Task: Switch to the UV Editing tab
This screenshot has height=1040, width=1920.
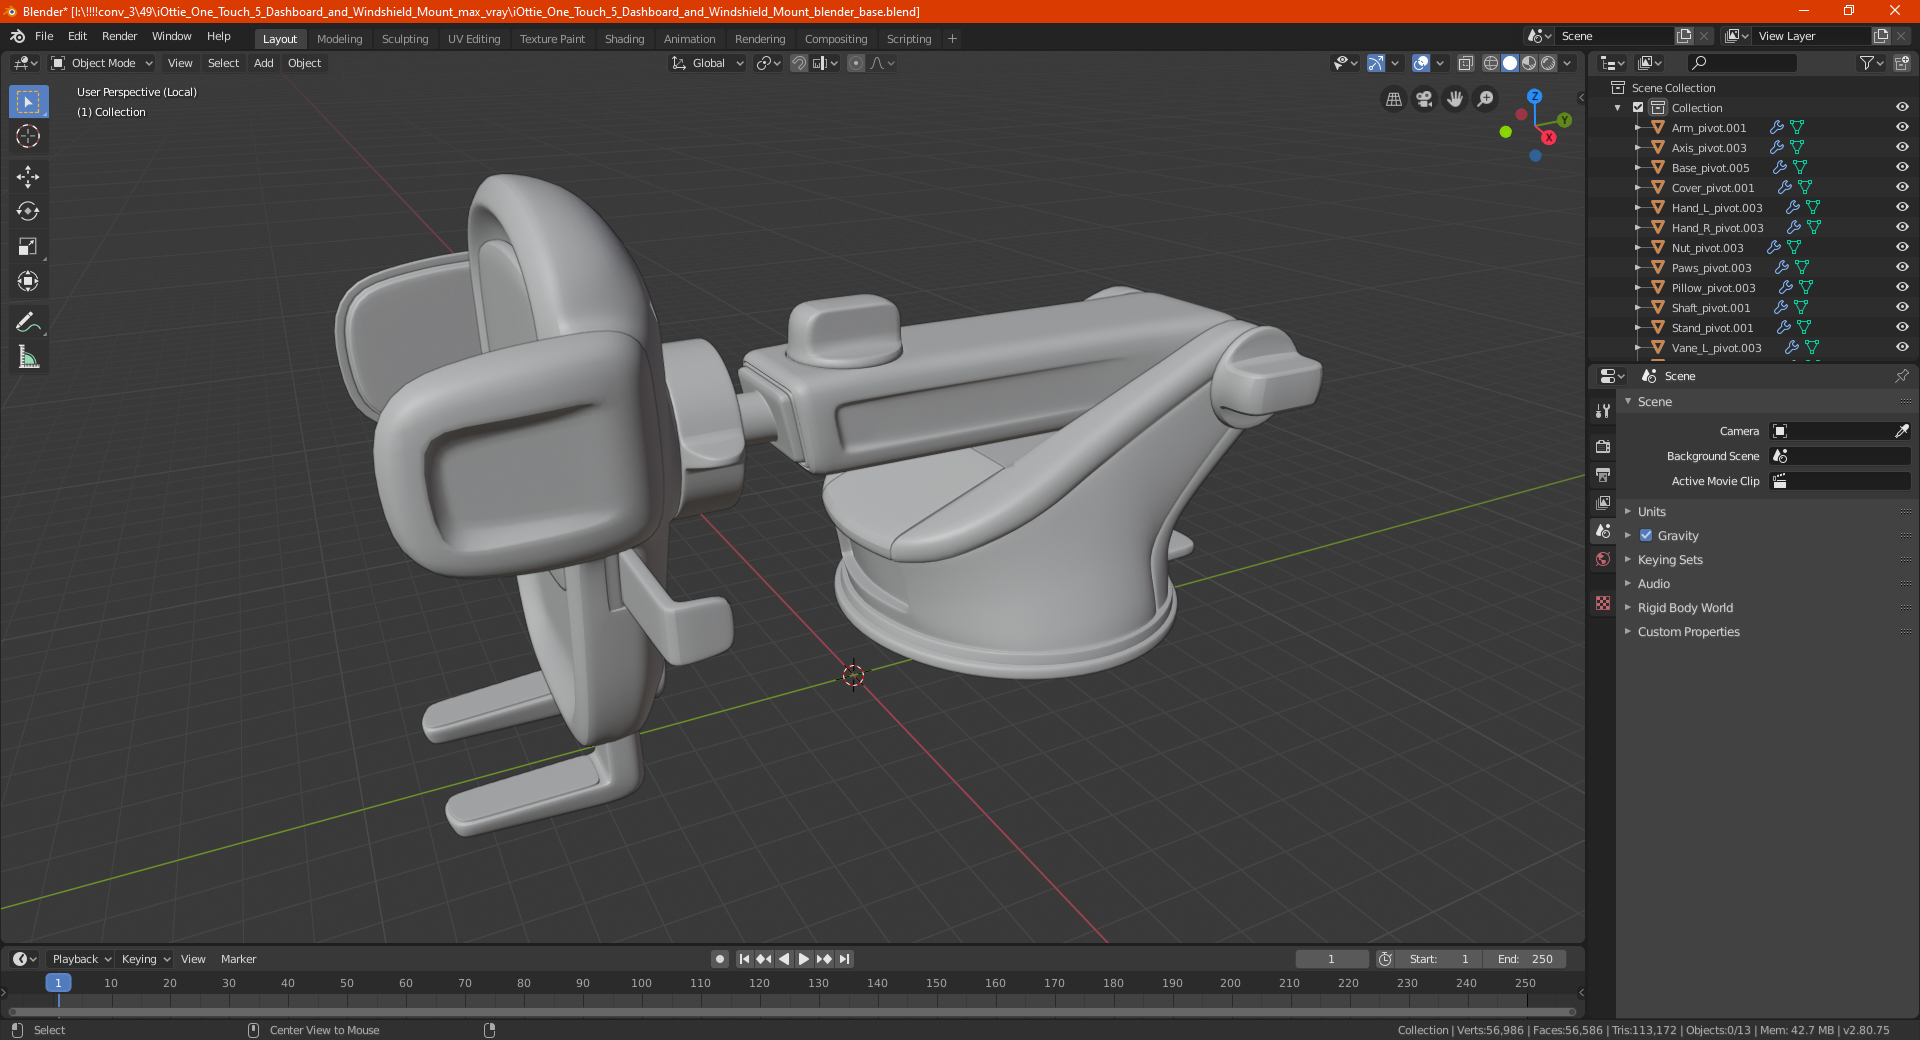Action: [474, 39]
